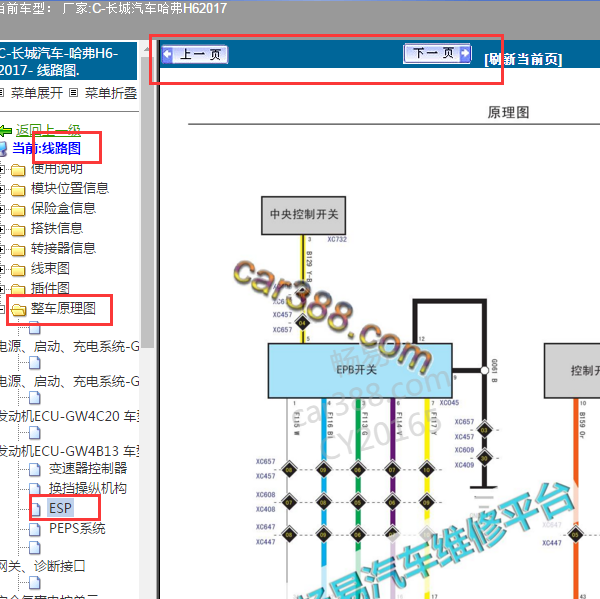Click page icon above 网关、诊断接口

pyautogui.click(x=35, y=548)
